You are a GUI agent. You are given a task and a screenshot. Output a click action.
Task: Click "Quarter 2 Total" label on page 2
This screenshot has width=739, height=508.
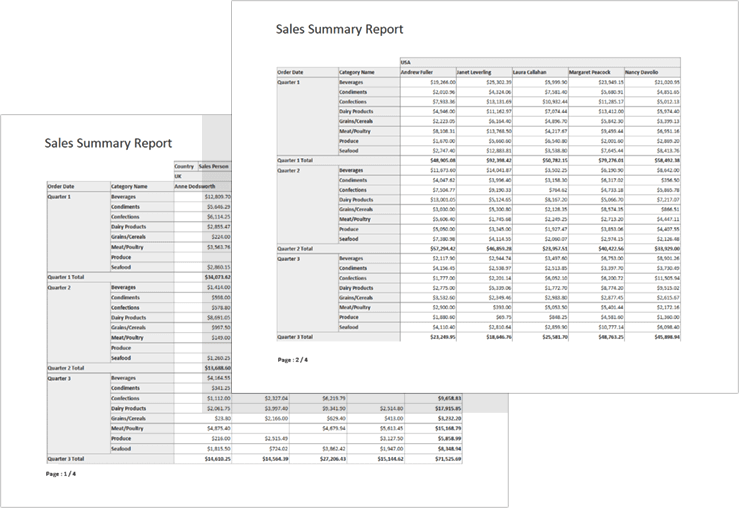[x=295, y=248]
